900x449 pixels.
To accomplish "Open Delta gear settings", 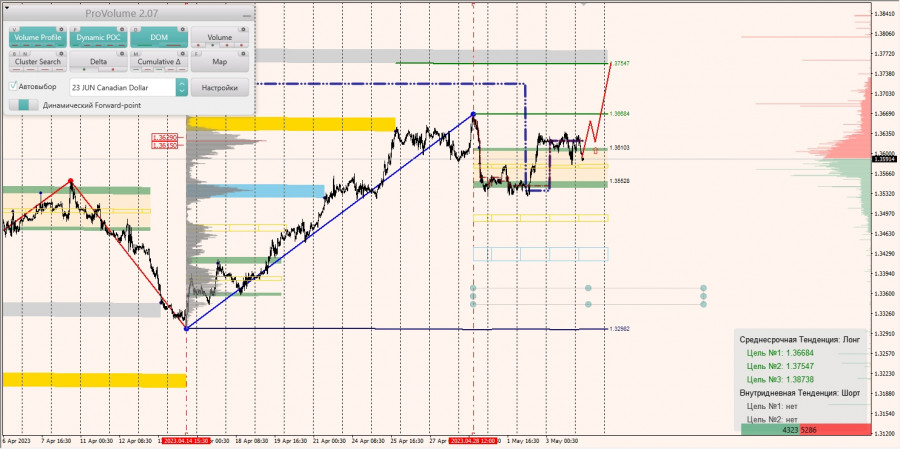I will point(123,53).
